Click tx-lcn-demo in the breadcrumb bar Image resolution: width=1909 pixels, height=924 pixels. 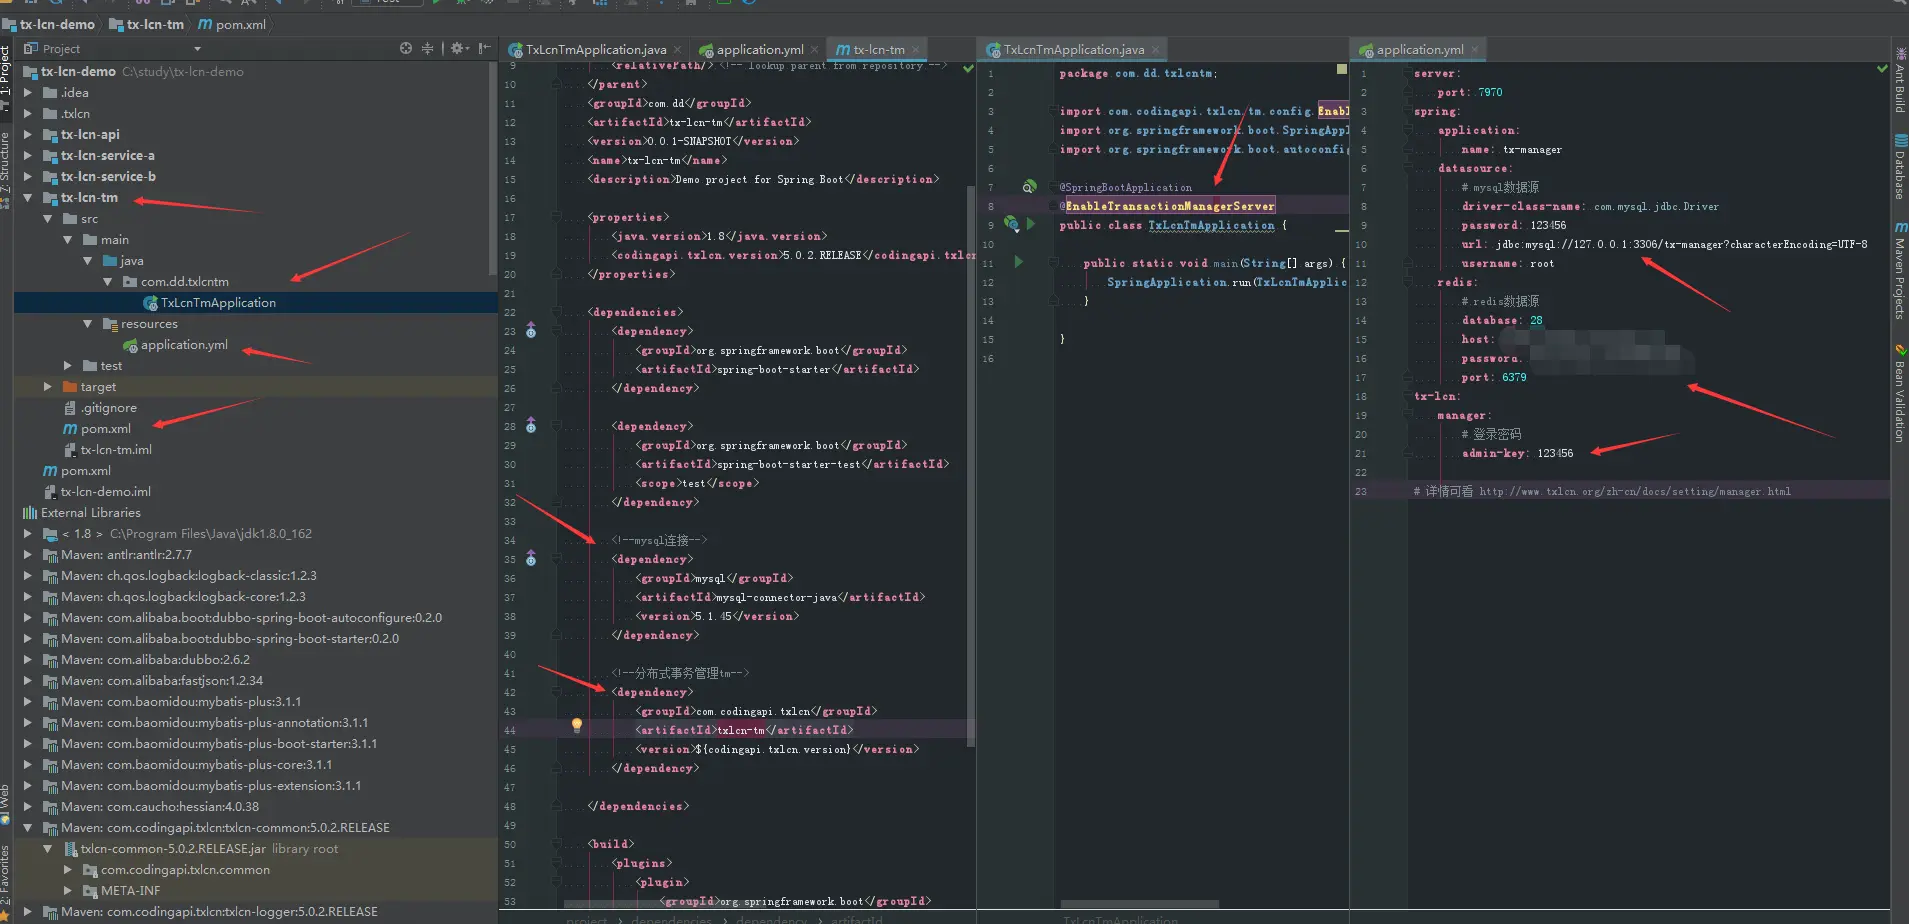pyautogui.click(x=56, y=24)
